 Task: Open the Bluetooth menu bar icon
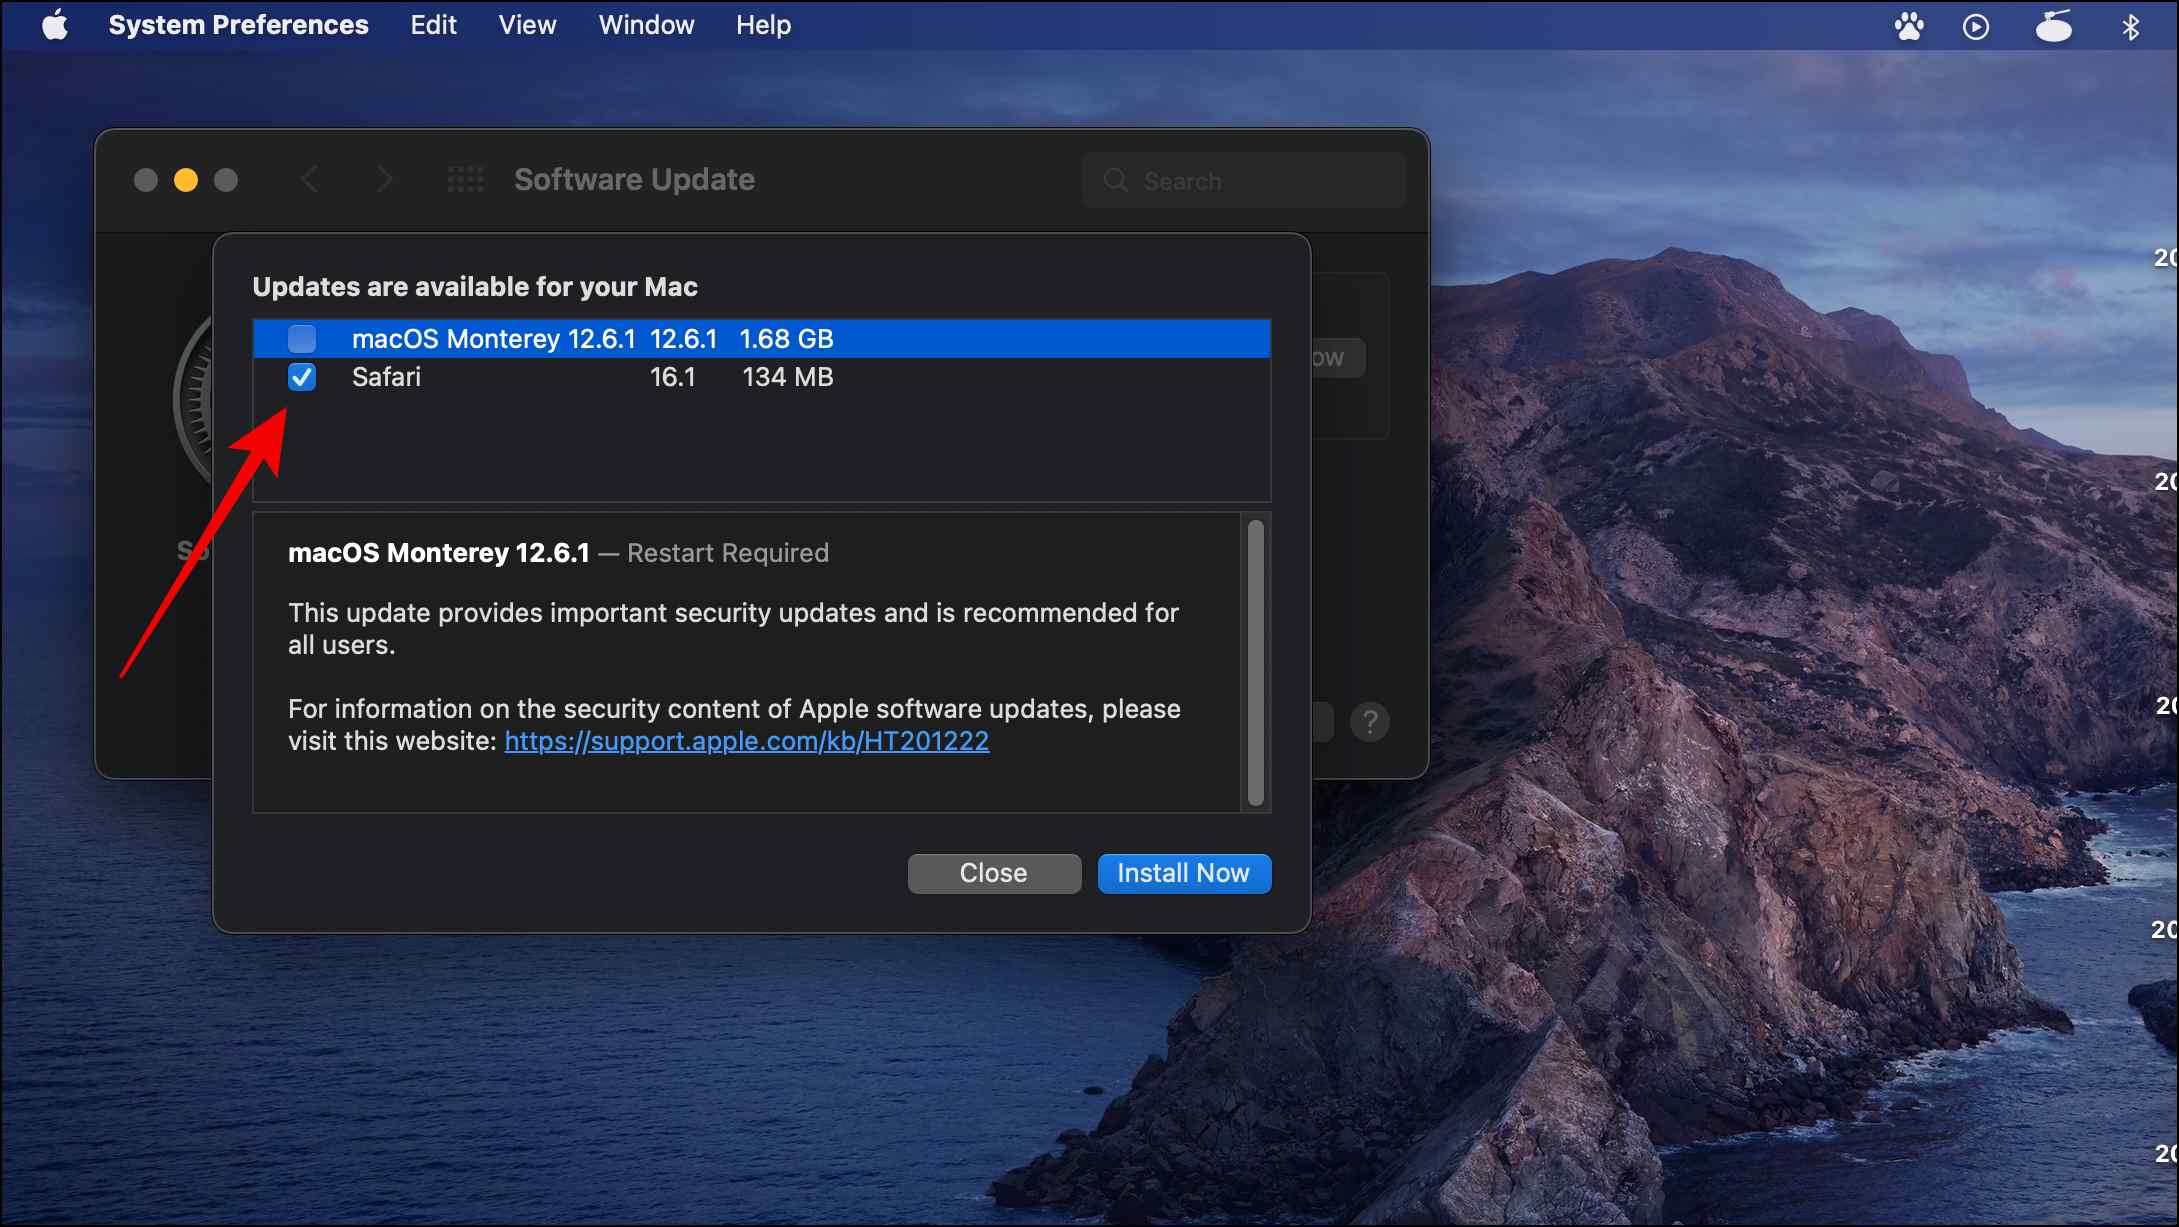(x=2131, y=26)
